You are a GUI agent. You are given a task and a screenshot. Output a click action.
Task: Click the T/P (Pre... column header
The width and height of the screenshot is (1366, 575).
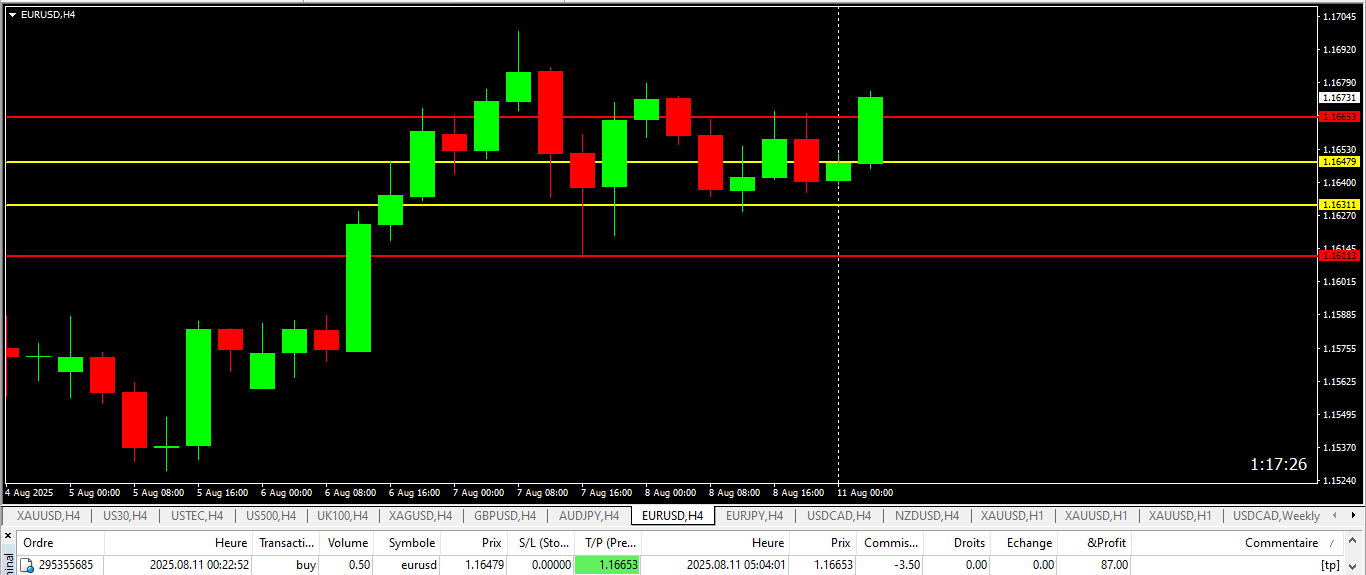point(609,543)
